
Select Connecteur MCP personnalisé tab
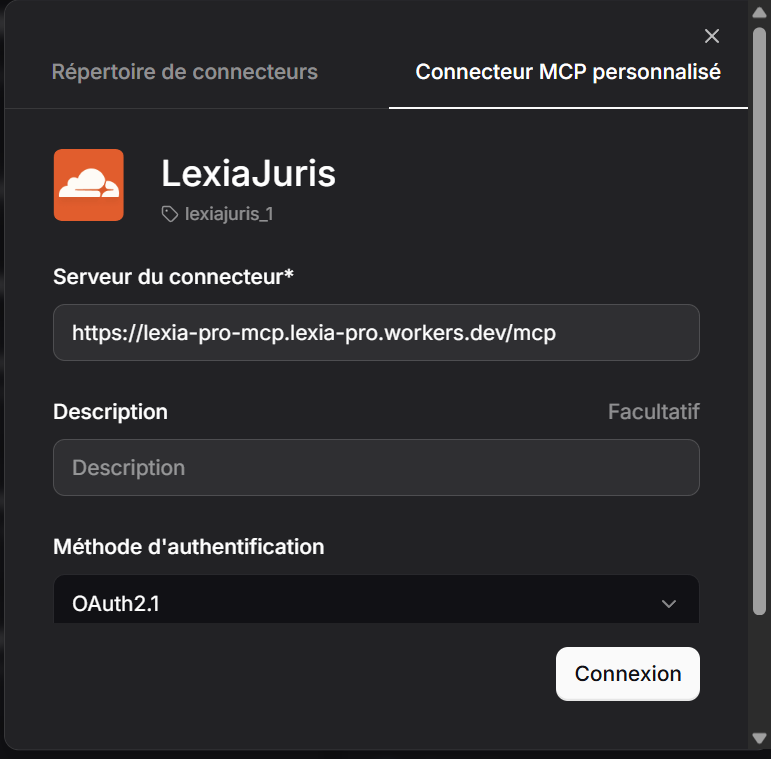pos(568,72)
